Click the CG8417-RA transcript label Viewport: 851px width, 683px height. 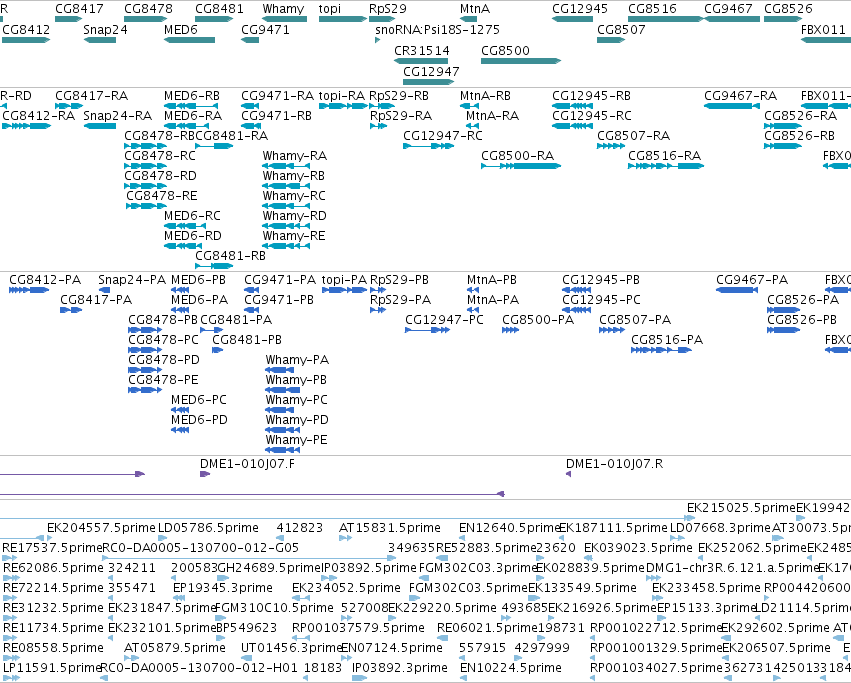pos(92,96)
